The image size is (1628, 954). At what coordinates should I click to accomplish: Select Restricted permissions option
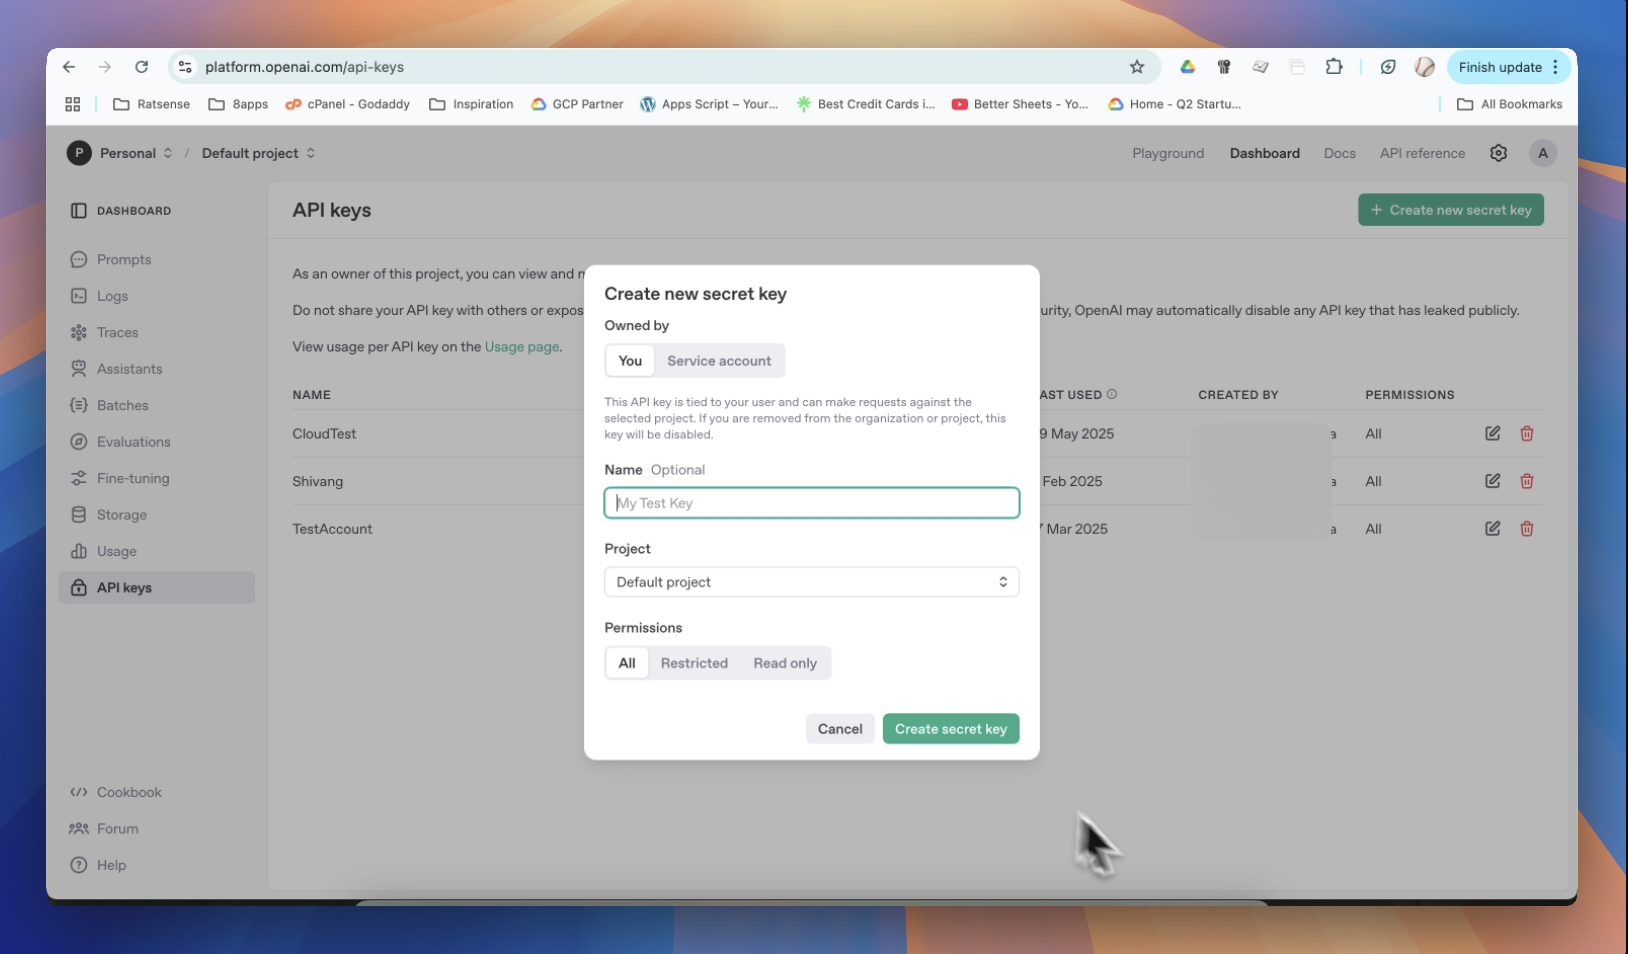click(x=694, y=663)
